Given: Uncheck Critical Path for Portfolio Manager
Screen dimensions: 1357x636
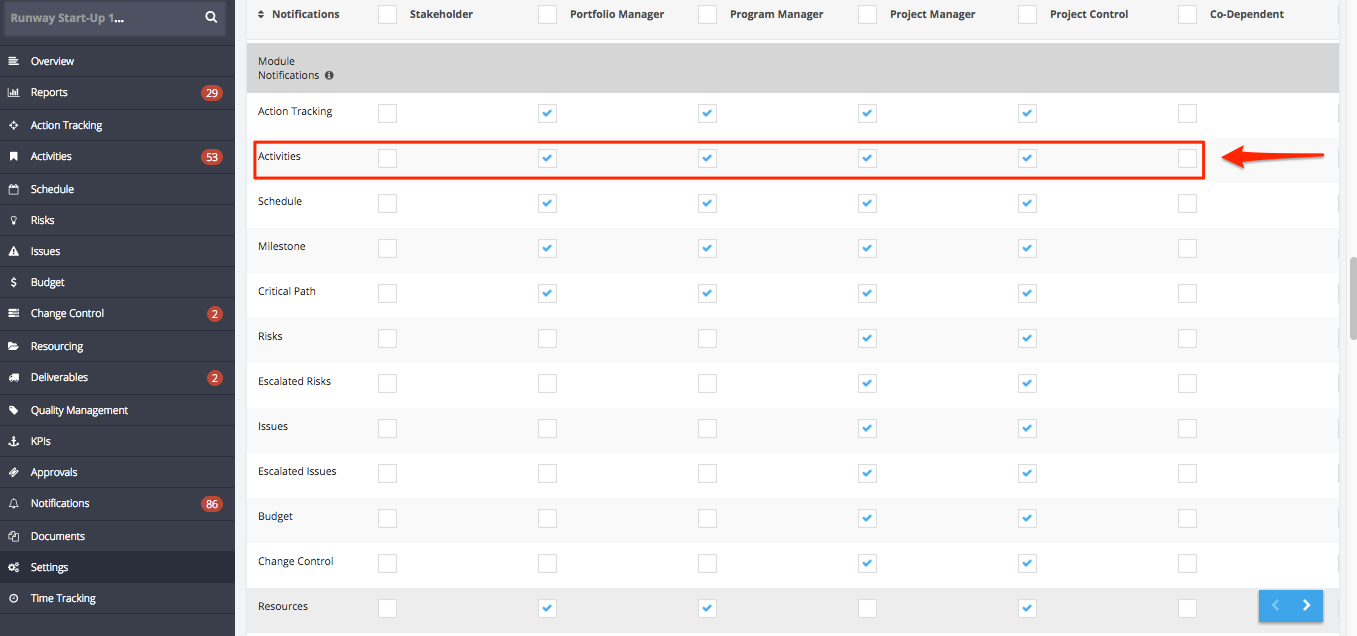Looking at the screenshot, I should pos(547,293).
